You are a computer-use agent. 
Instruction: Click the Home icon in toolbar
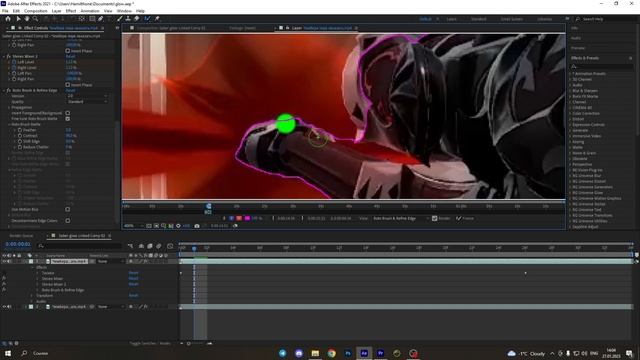point(8,19)
